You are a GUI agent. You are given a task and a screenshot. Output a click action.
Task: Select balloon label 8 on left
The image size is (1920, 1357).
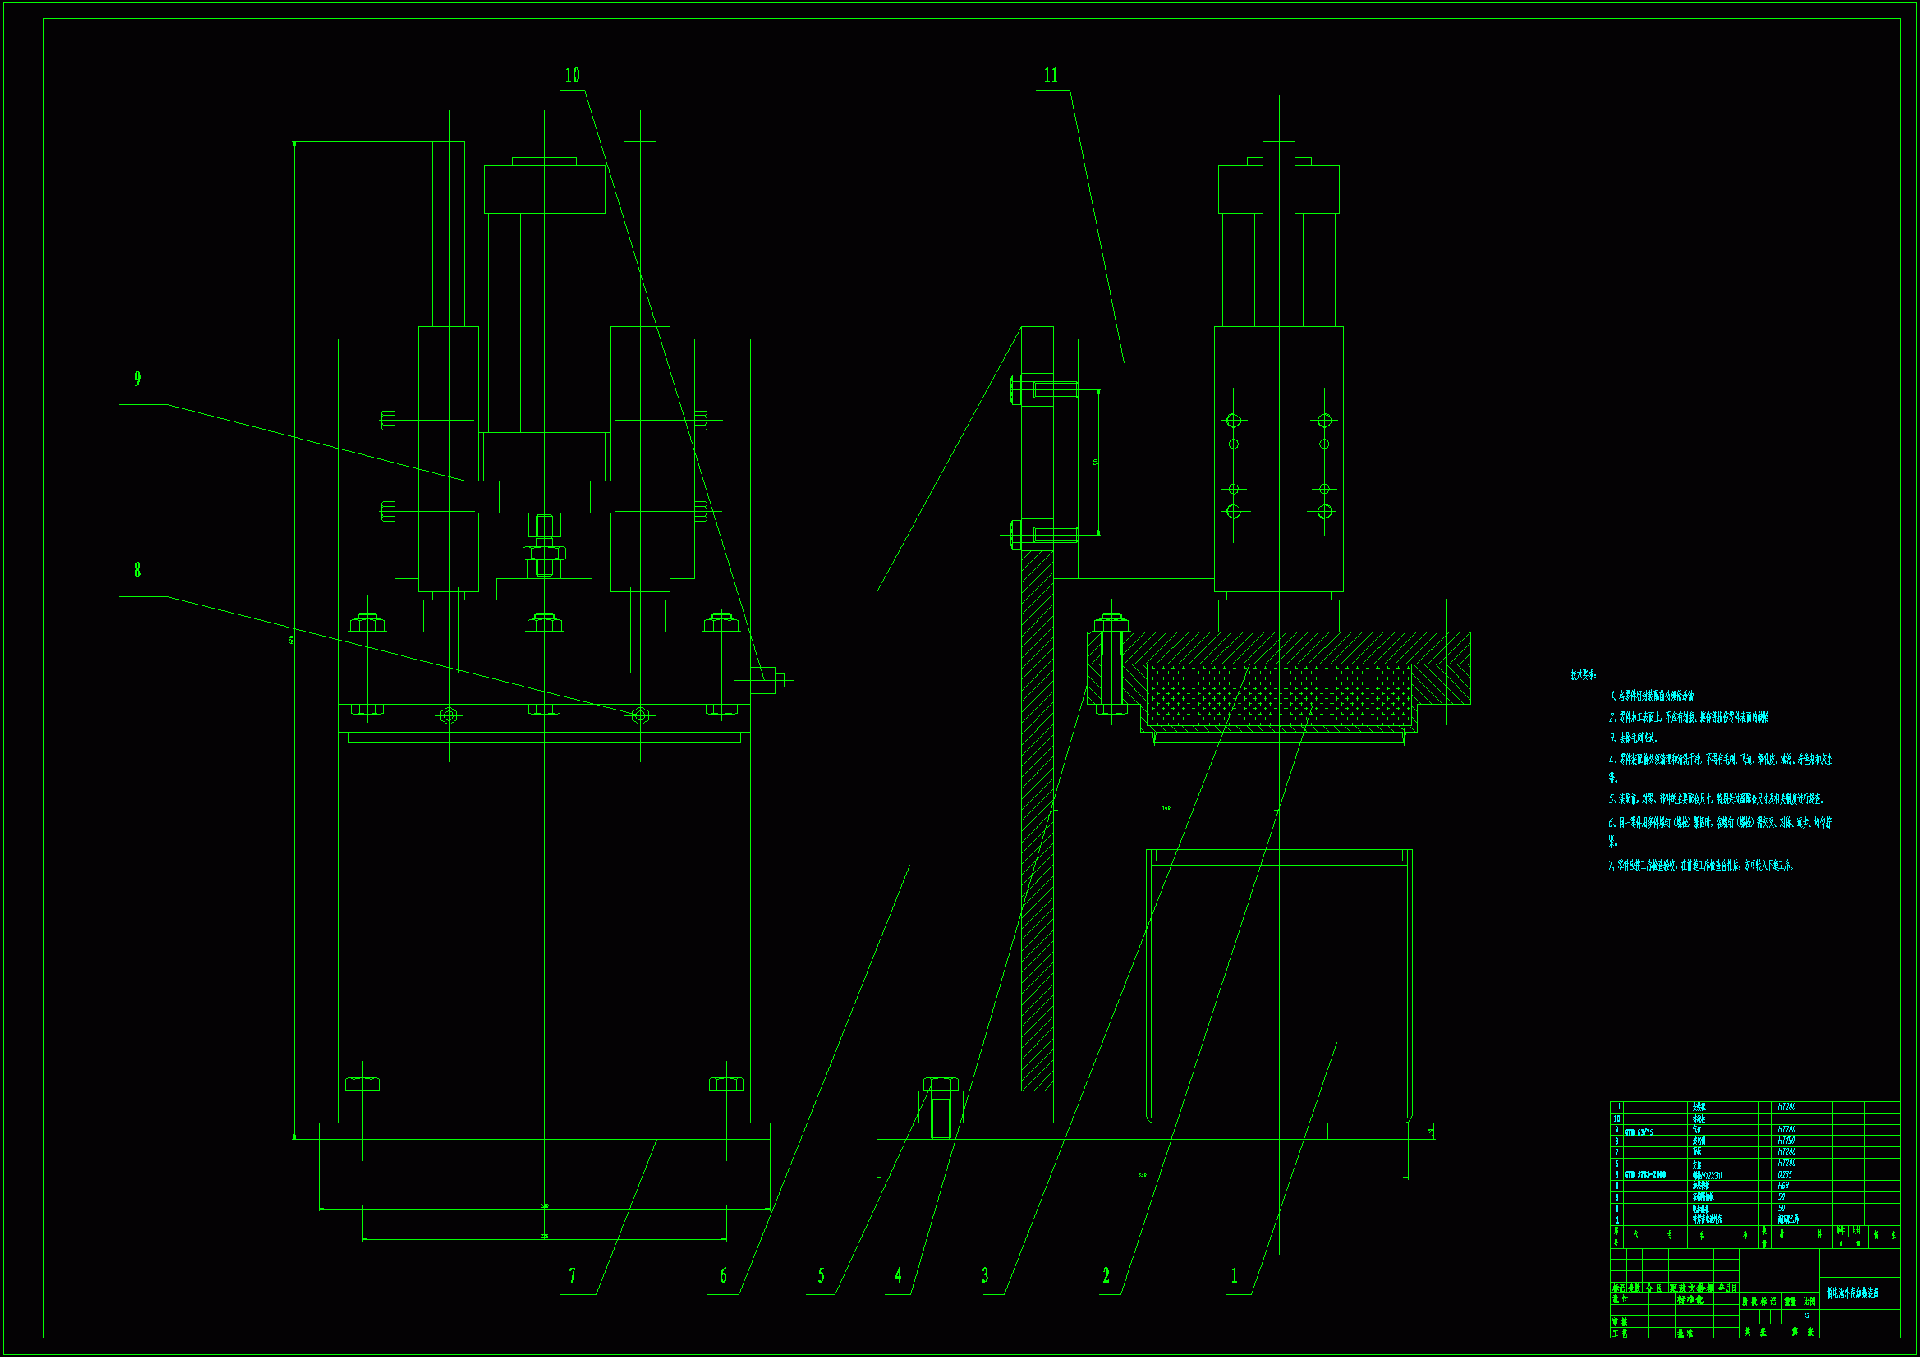(x=138, y=570)
